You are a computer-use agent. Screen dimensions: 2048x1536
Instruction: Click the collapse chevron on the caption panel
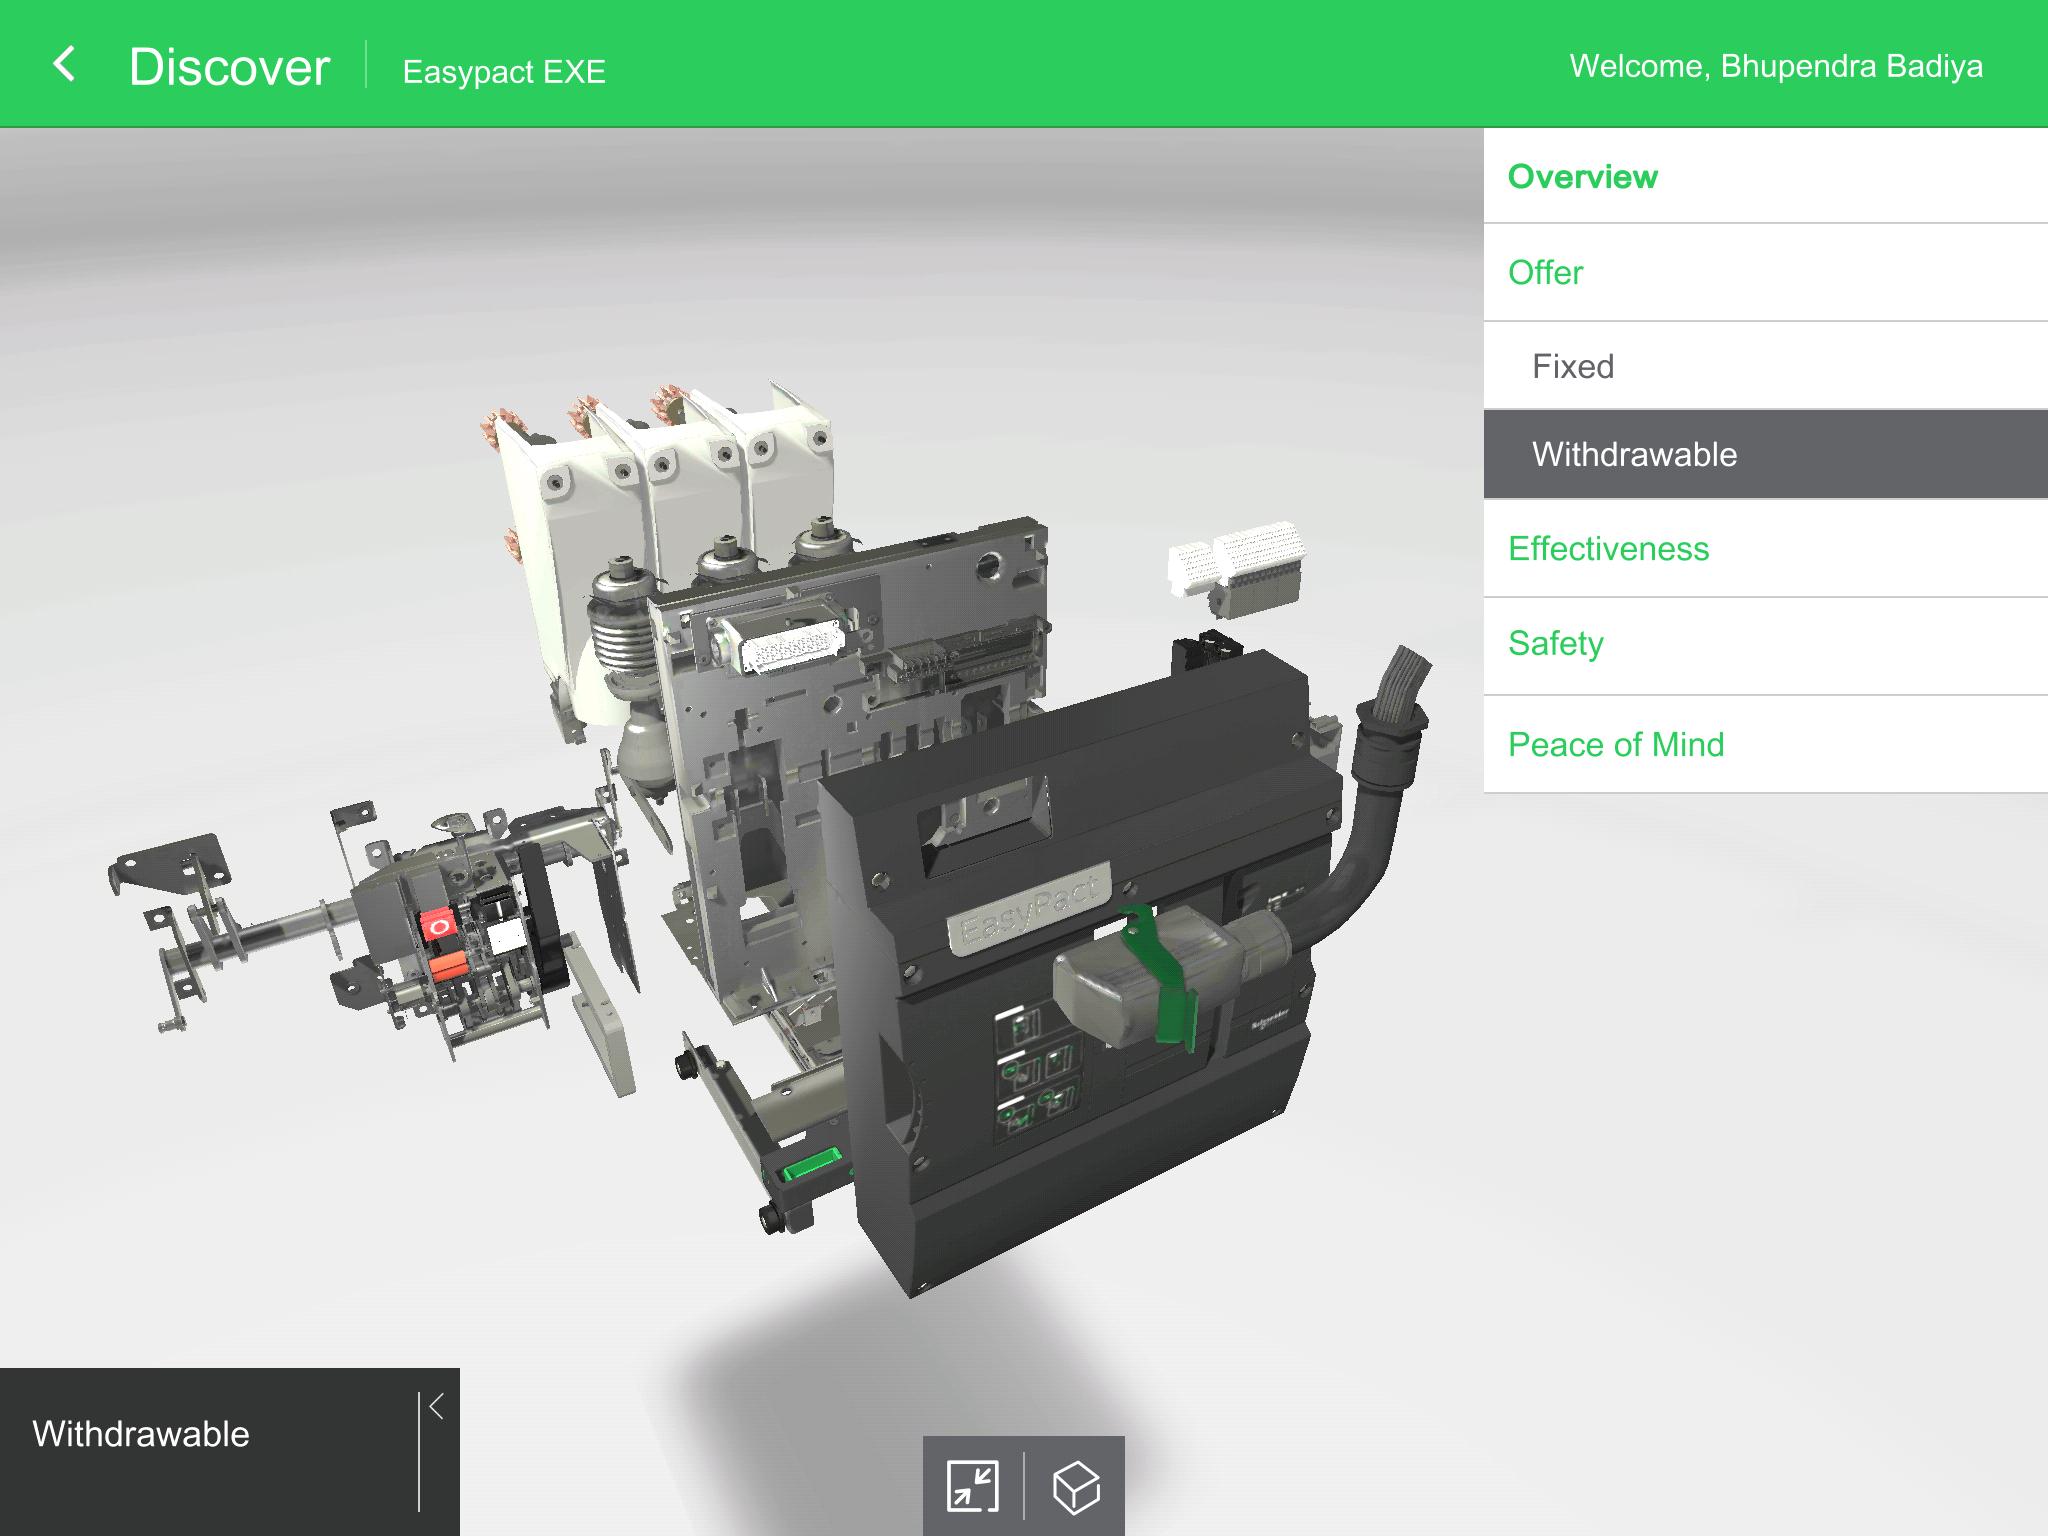434,1408
